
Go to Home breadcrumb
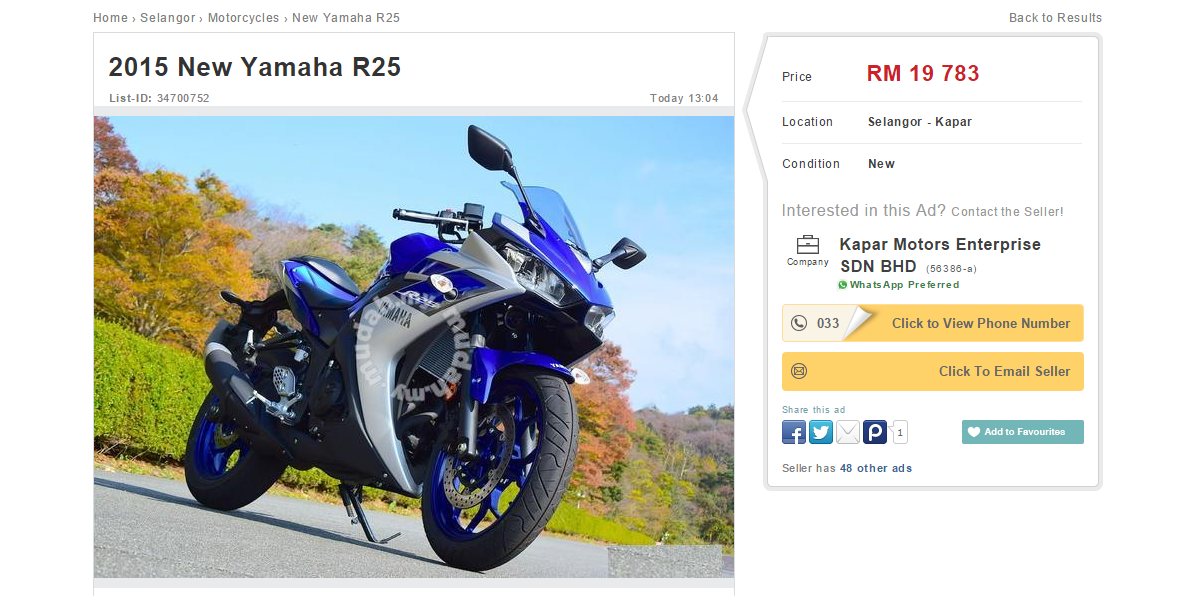[x=110, y=17]
